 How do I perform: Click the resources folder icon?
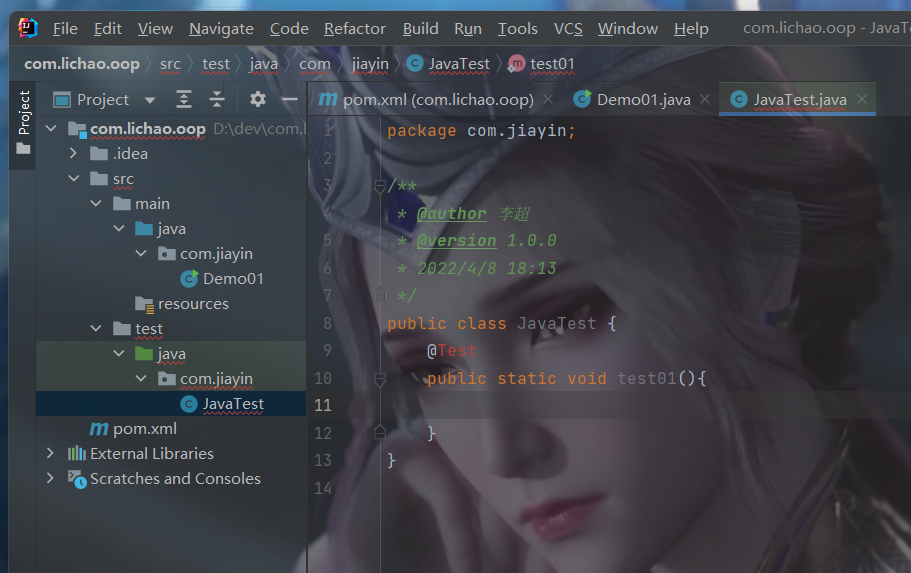click(x=144, y=304)
